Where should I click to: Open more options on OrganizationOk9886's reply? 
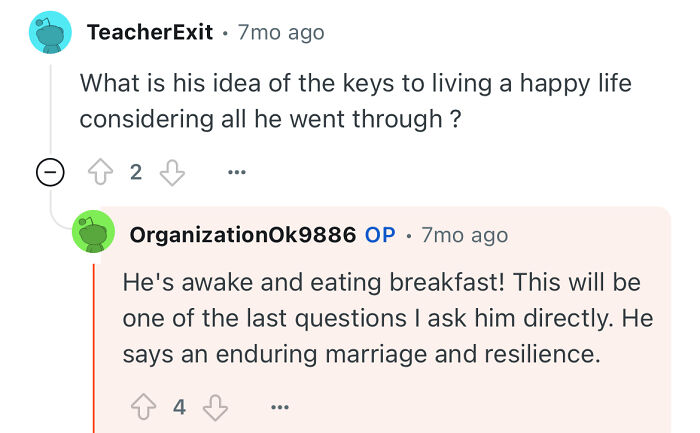279,406
